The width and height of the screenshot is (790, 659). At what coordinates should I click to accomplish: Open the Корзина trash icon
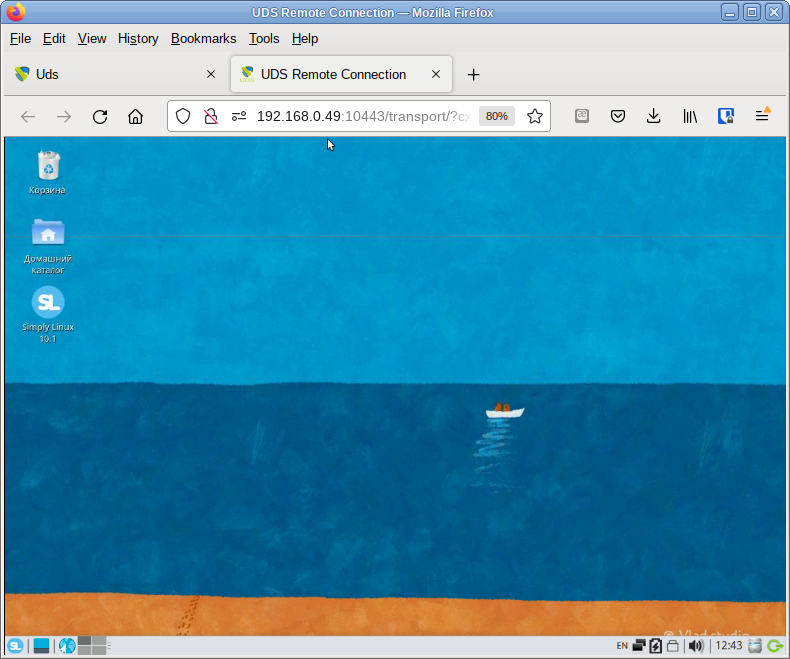point(48,167)
